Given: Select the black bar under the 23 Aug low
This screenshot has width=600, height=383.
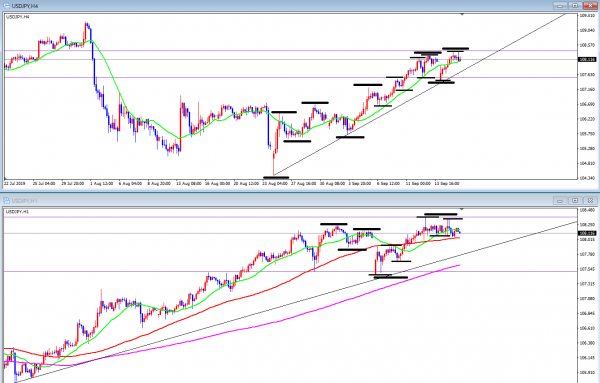Looking at the screenshot, I should point(276,178).
